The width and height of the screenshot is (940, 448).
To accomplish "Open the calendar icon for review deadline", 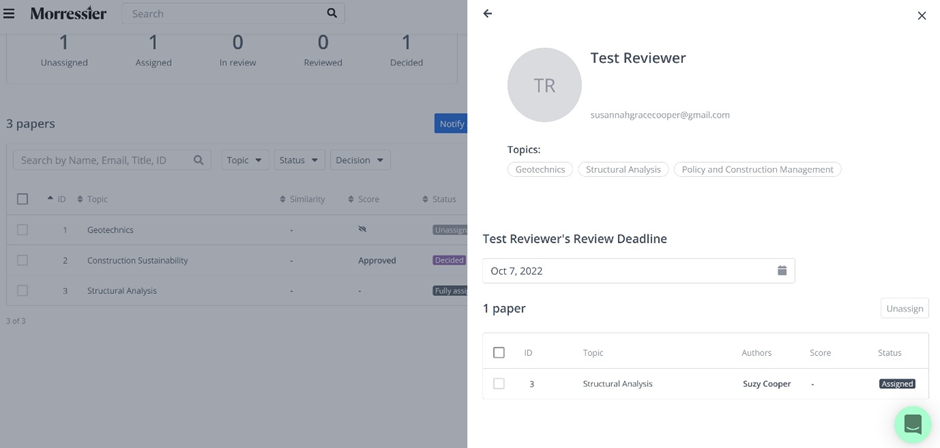I will [x=782, y=270].
